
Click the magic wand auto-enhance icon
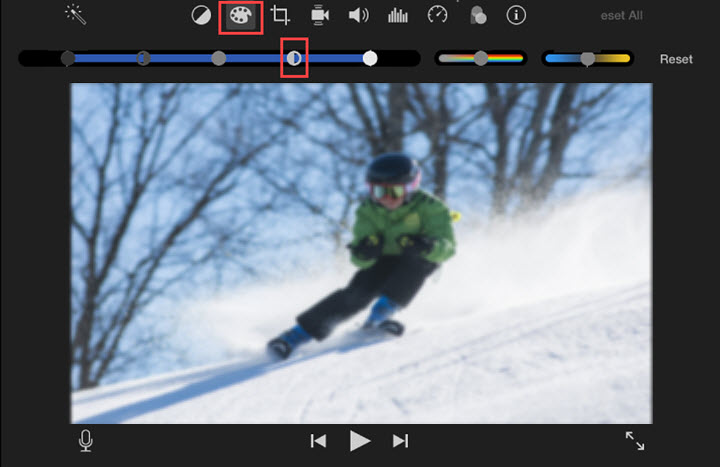coord(76,14)
